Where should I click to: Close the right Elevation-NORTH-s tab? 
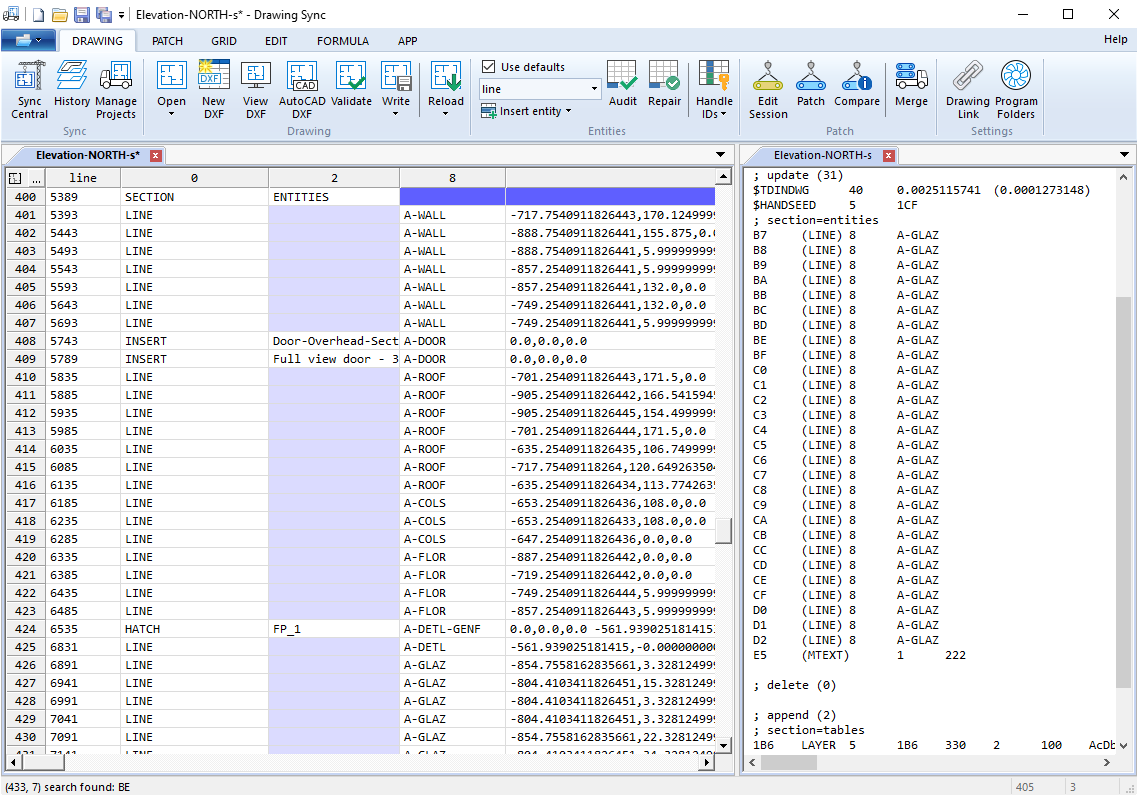click(887, 156)
